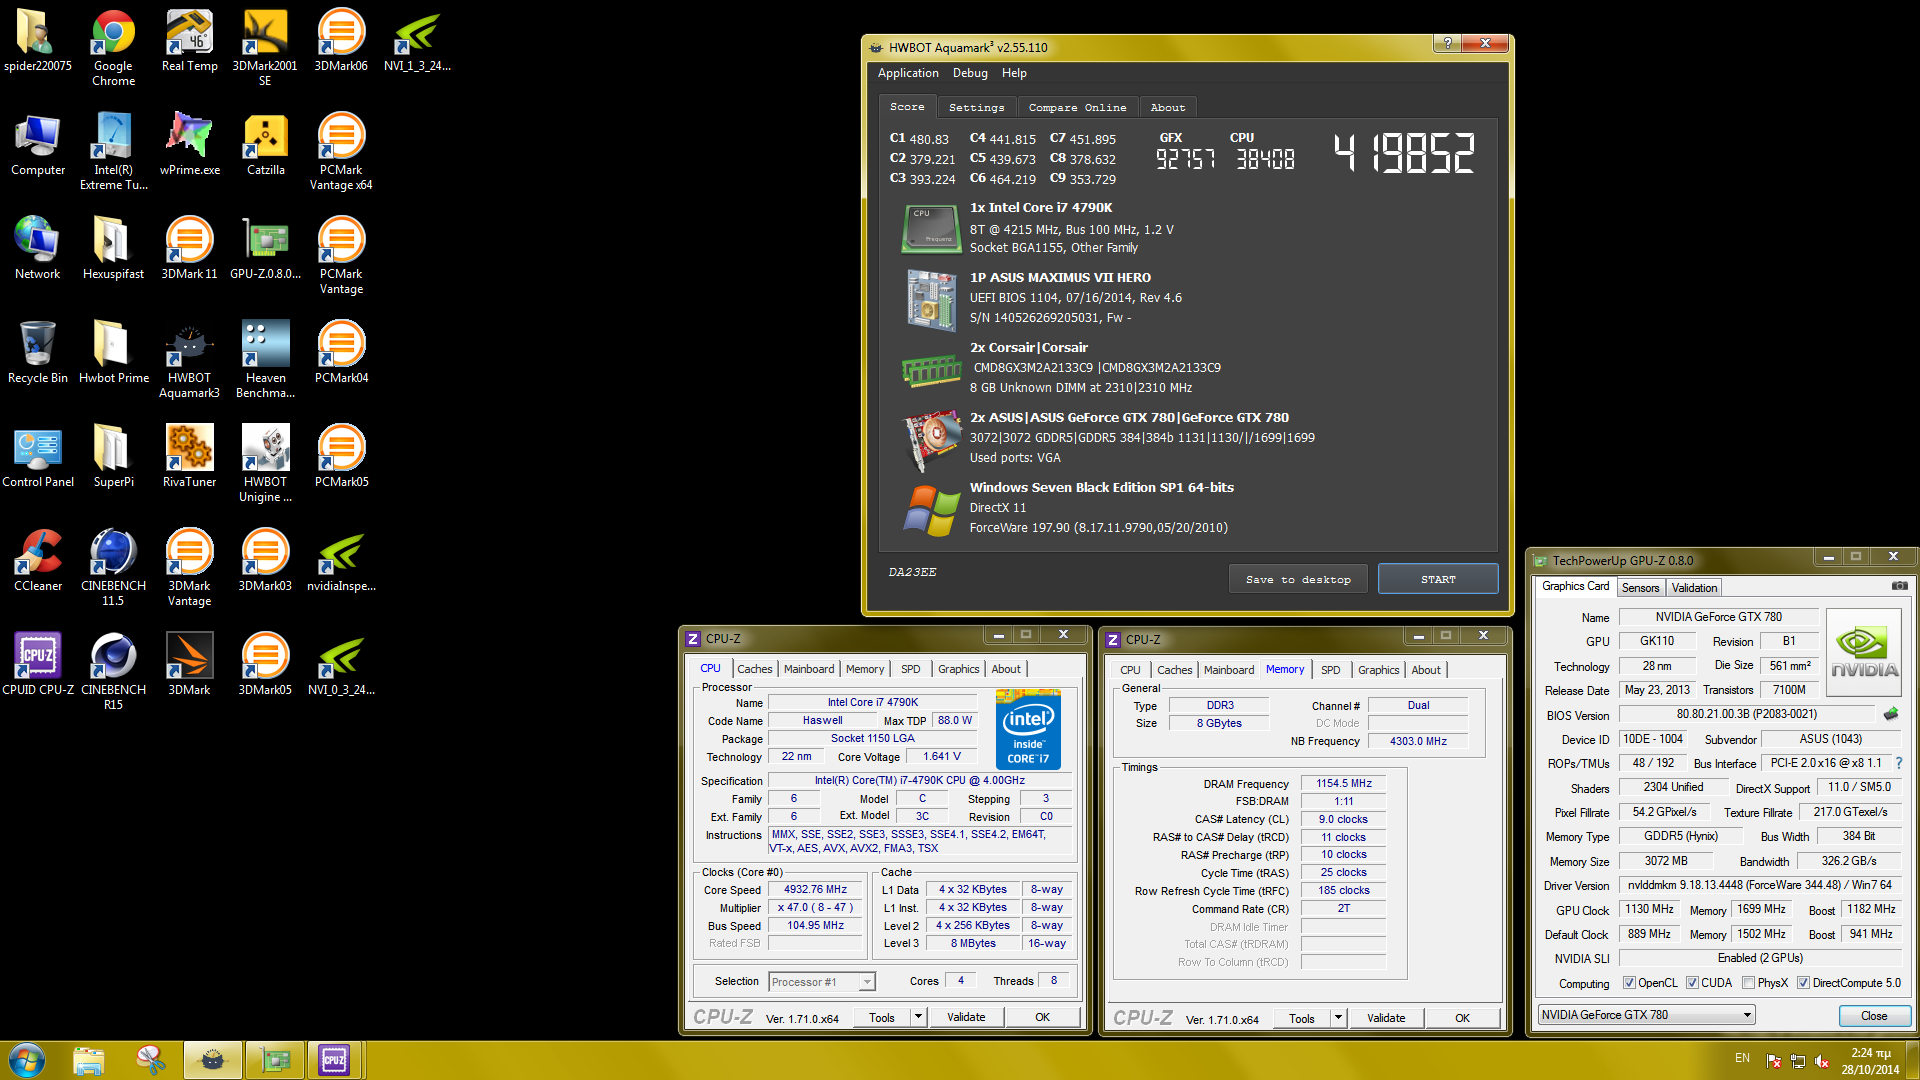Launch CINEBENCH R15 shortcut
This screenshot has width=1920, height=1080.
[x=113, y=671]
